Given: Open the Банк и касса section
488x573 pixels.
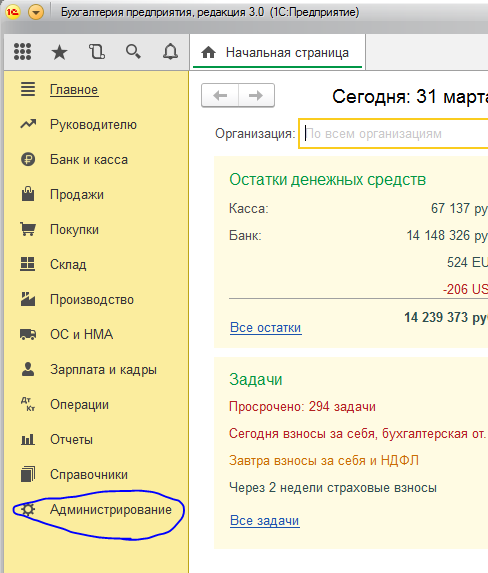Looking at the screenshot, I should (89, 160).
